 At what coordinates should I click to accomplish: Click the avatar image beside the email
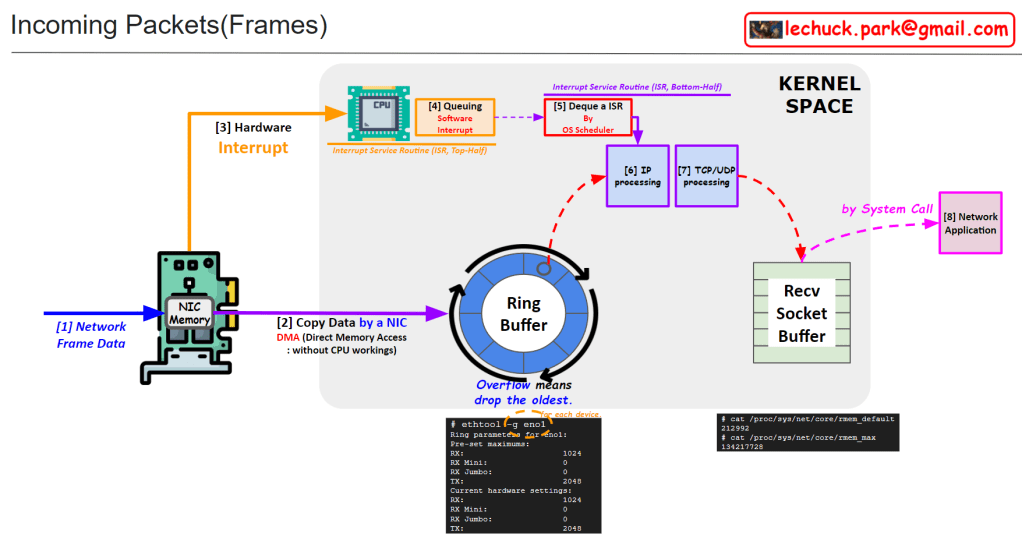(x=765, y=30)
